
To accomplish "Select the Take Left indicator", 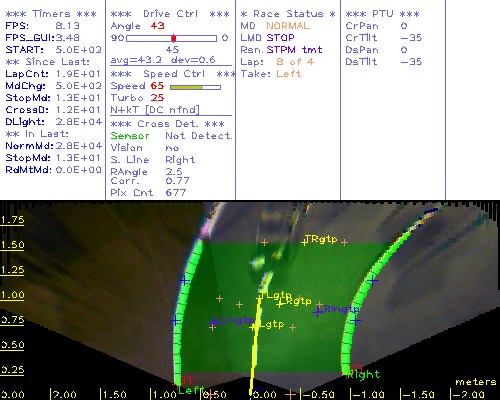I will click(x=271, y=74).
